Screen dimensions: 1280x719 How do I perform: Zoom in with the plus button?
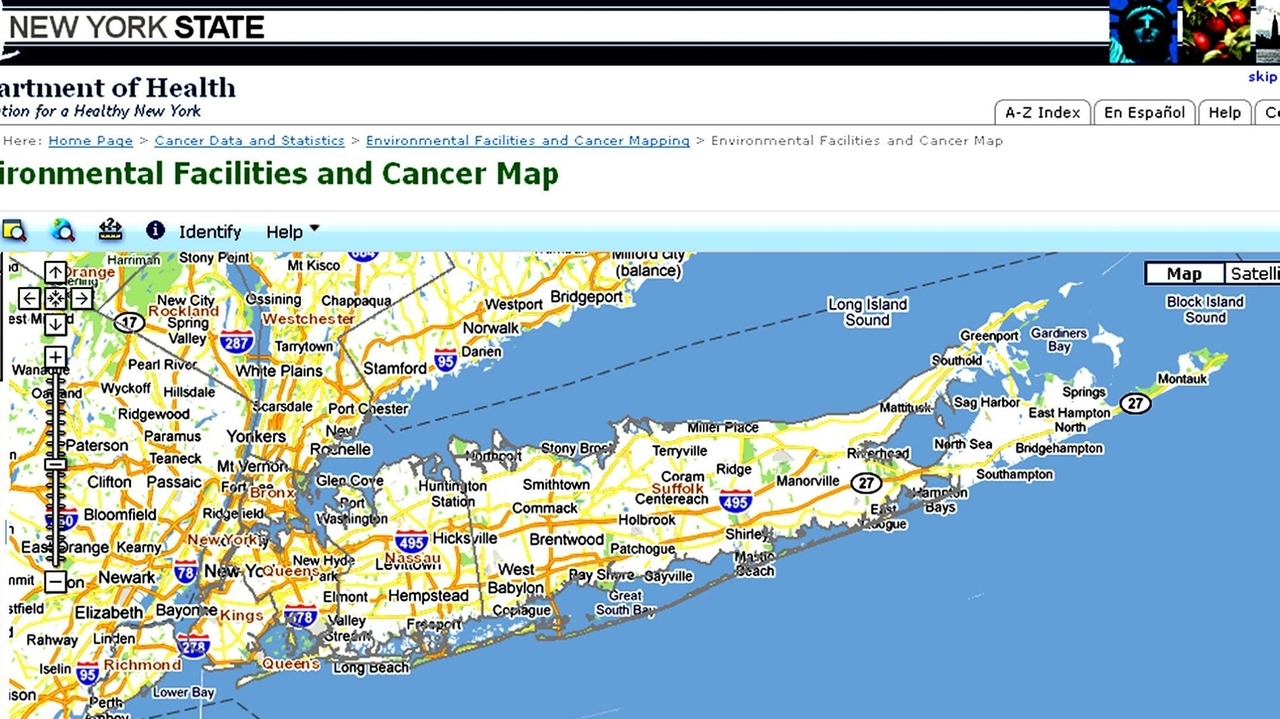56,358
